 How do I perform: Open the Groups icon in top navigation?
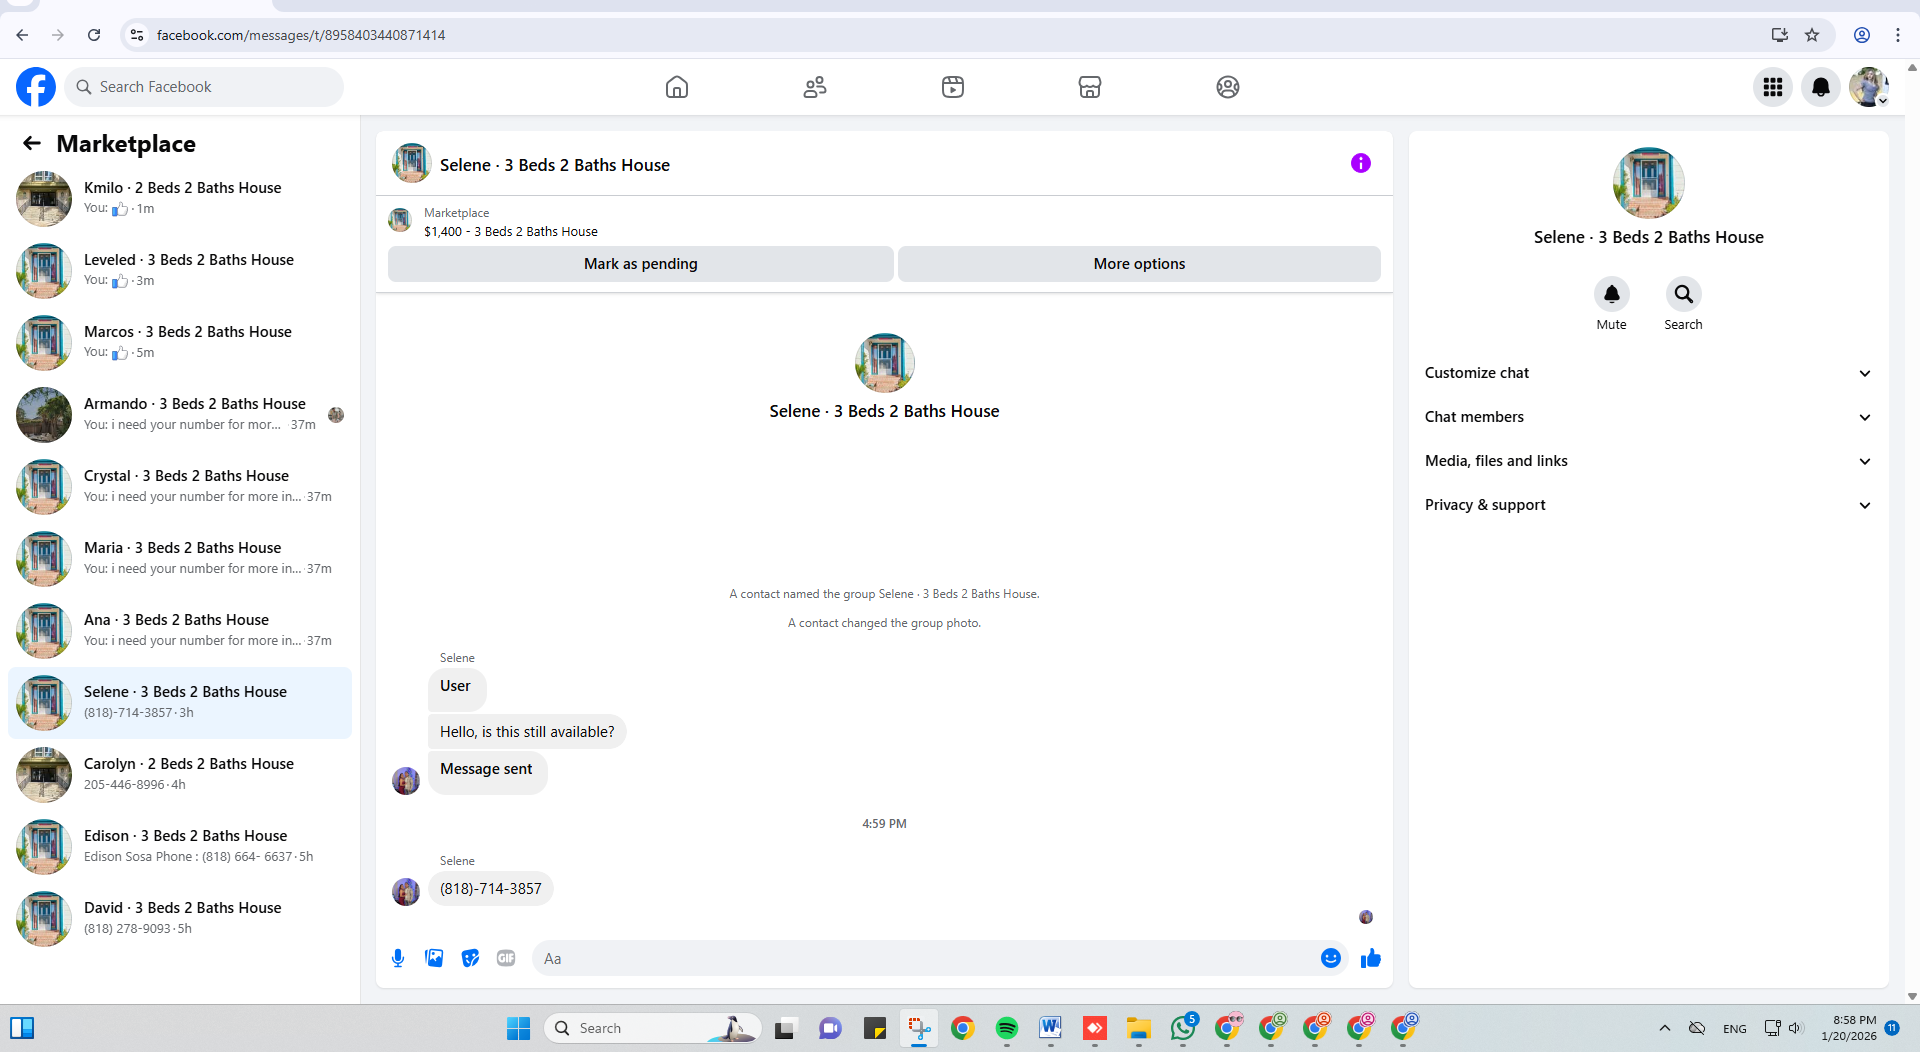coord(1228,87)
